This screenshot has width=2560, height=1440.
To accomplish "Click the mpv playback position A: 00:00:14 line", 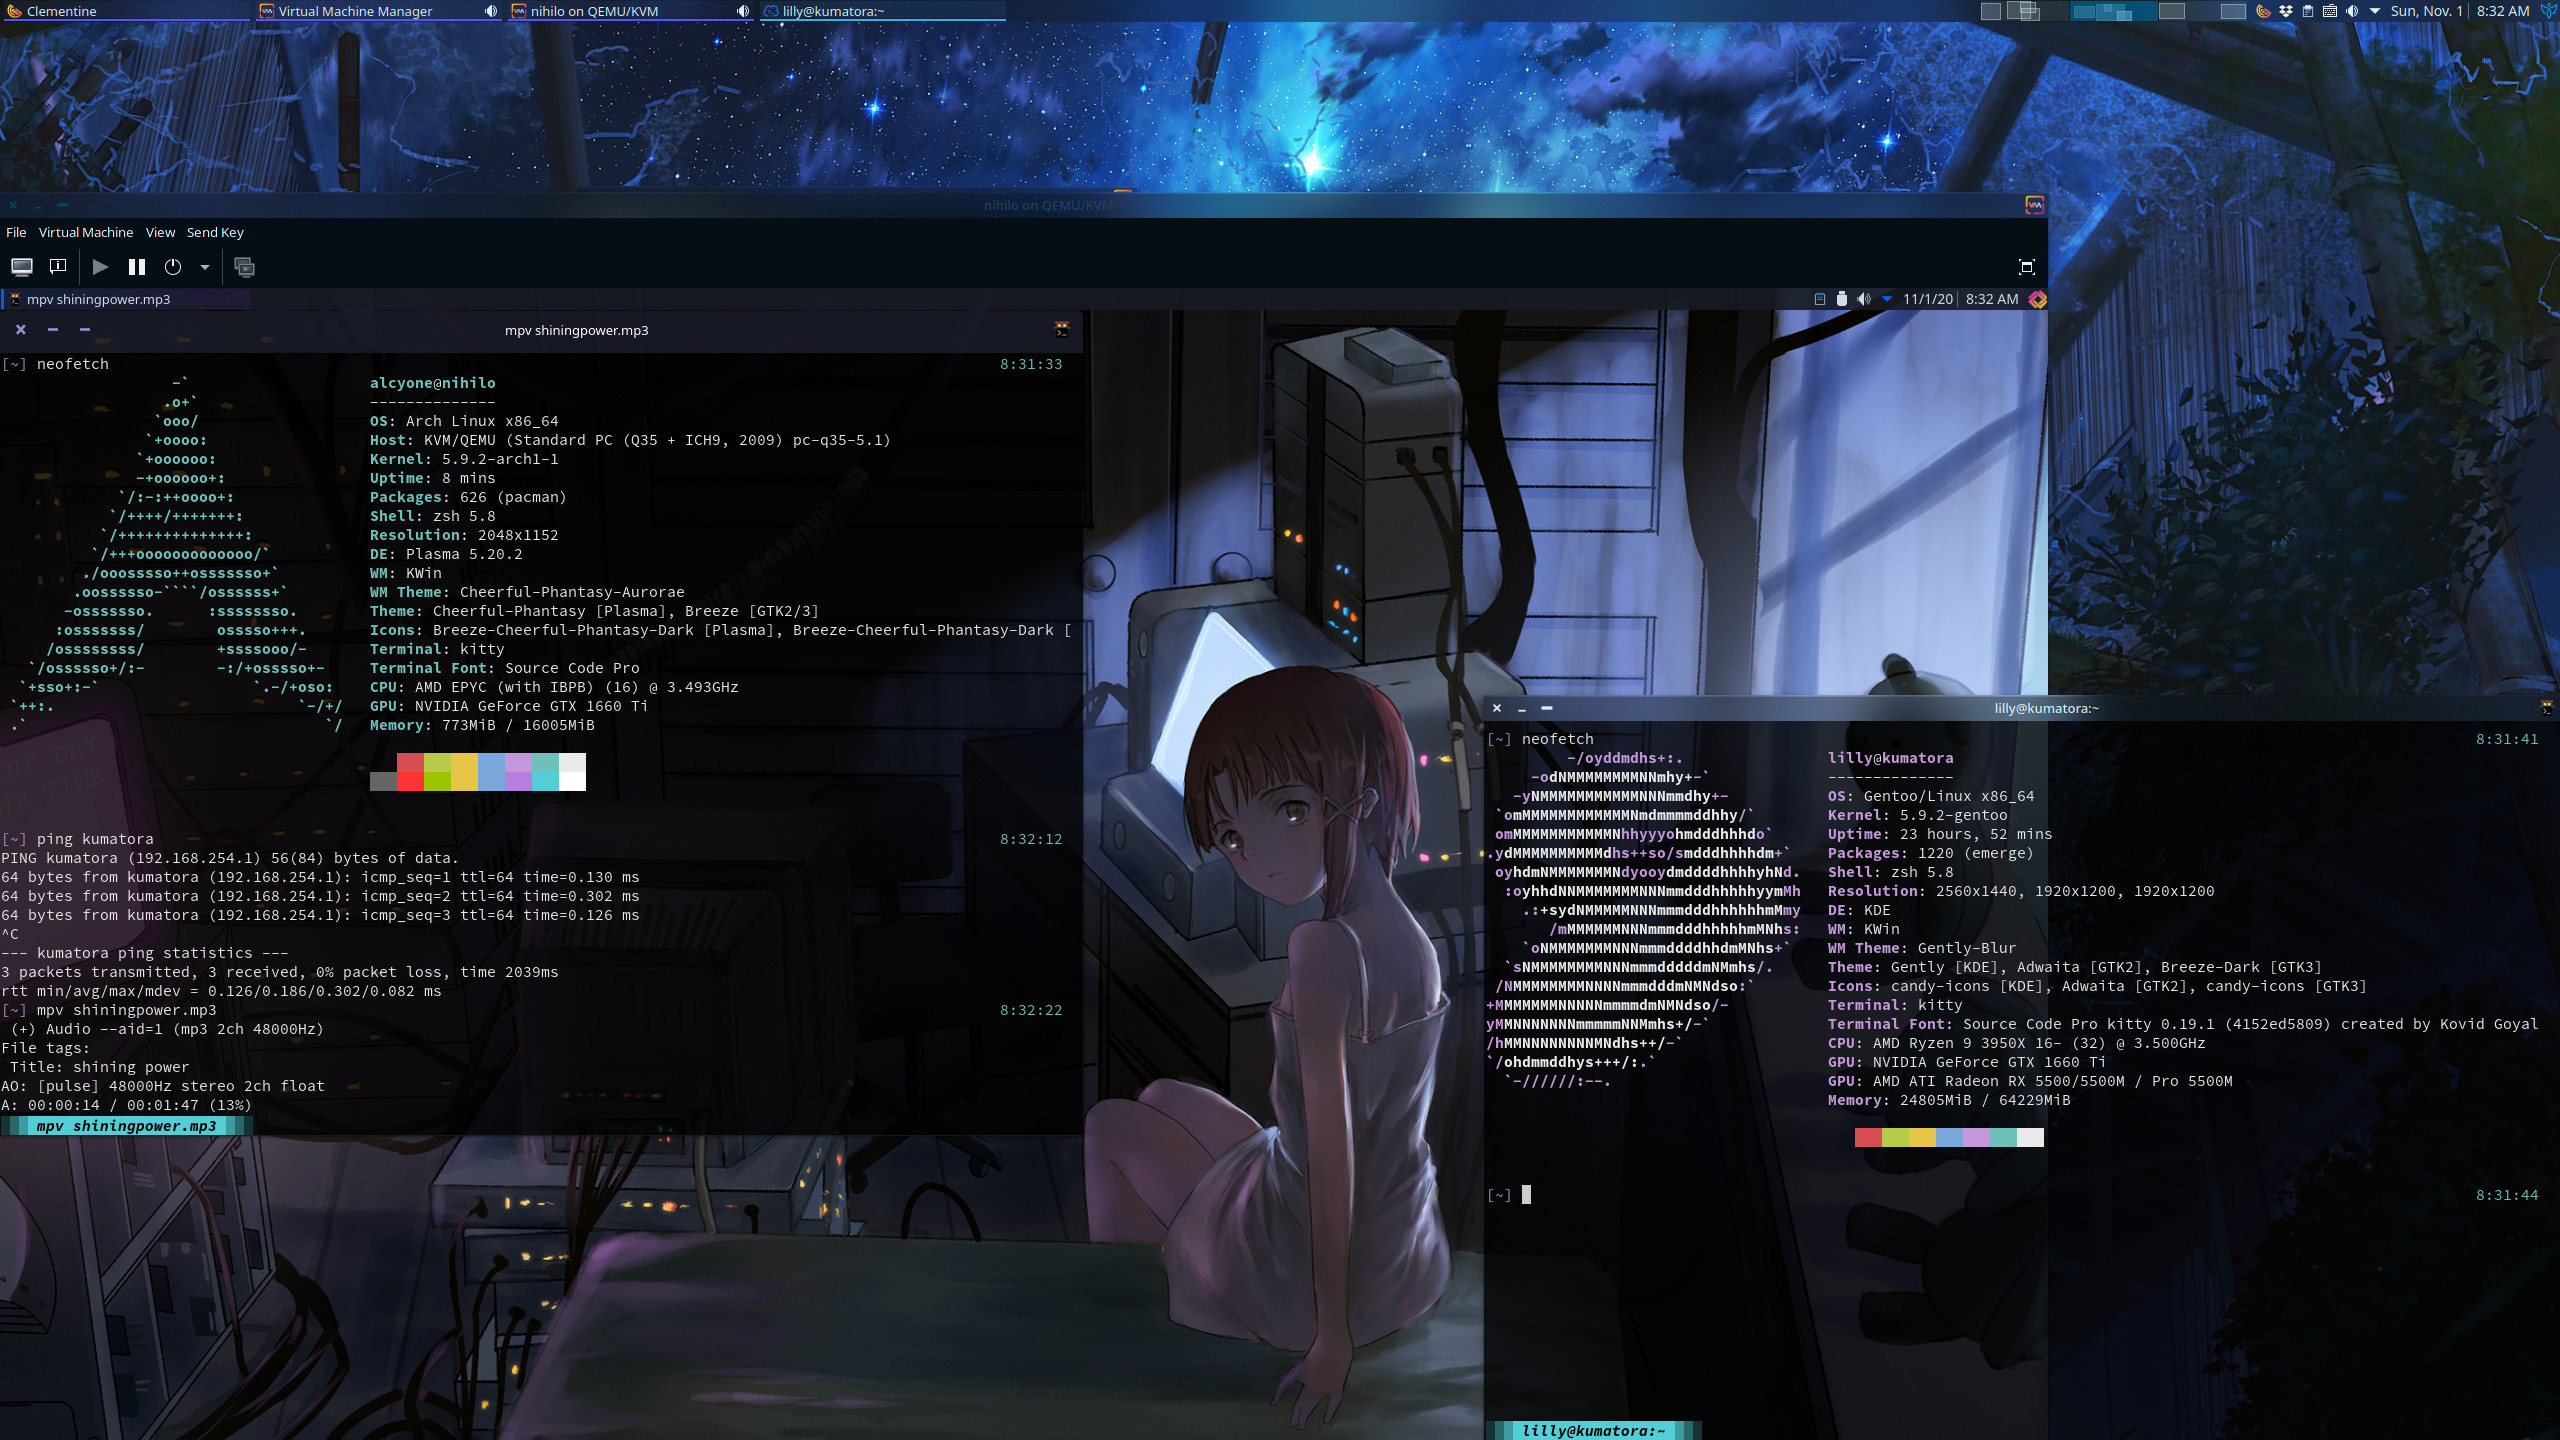I will 126,1105.
